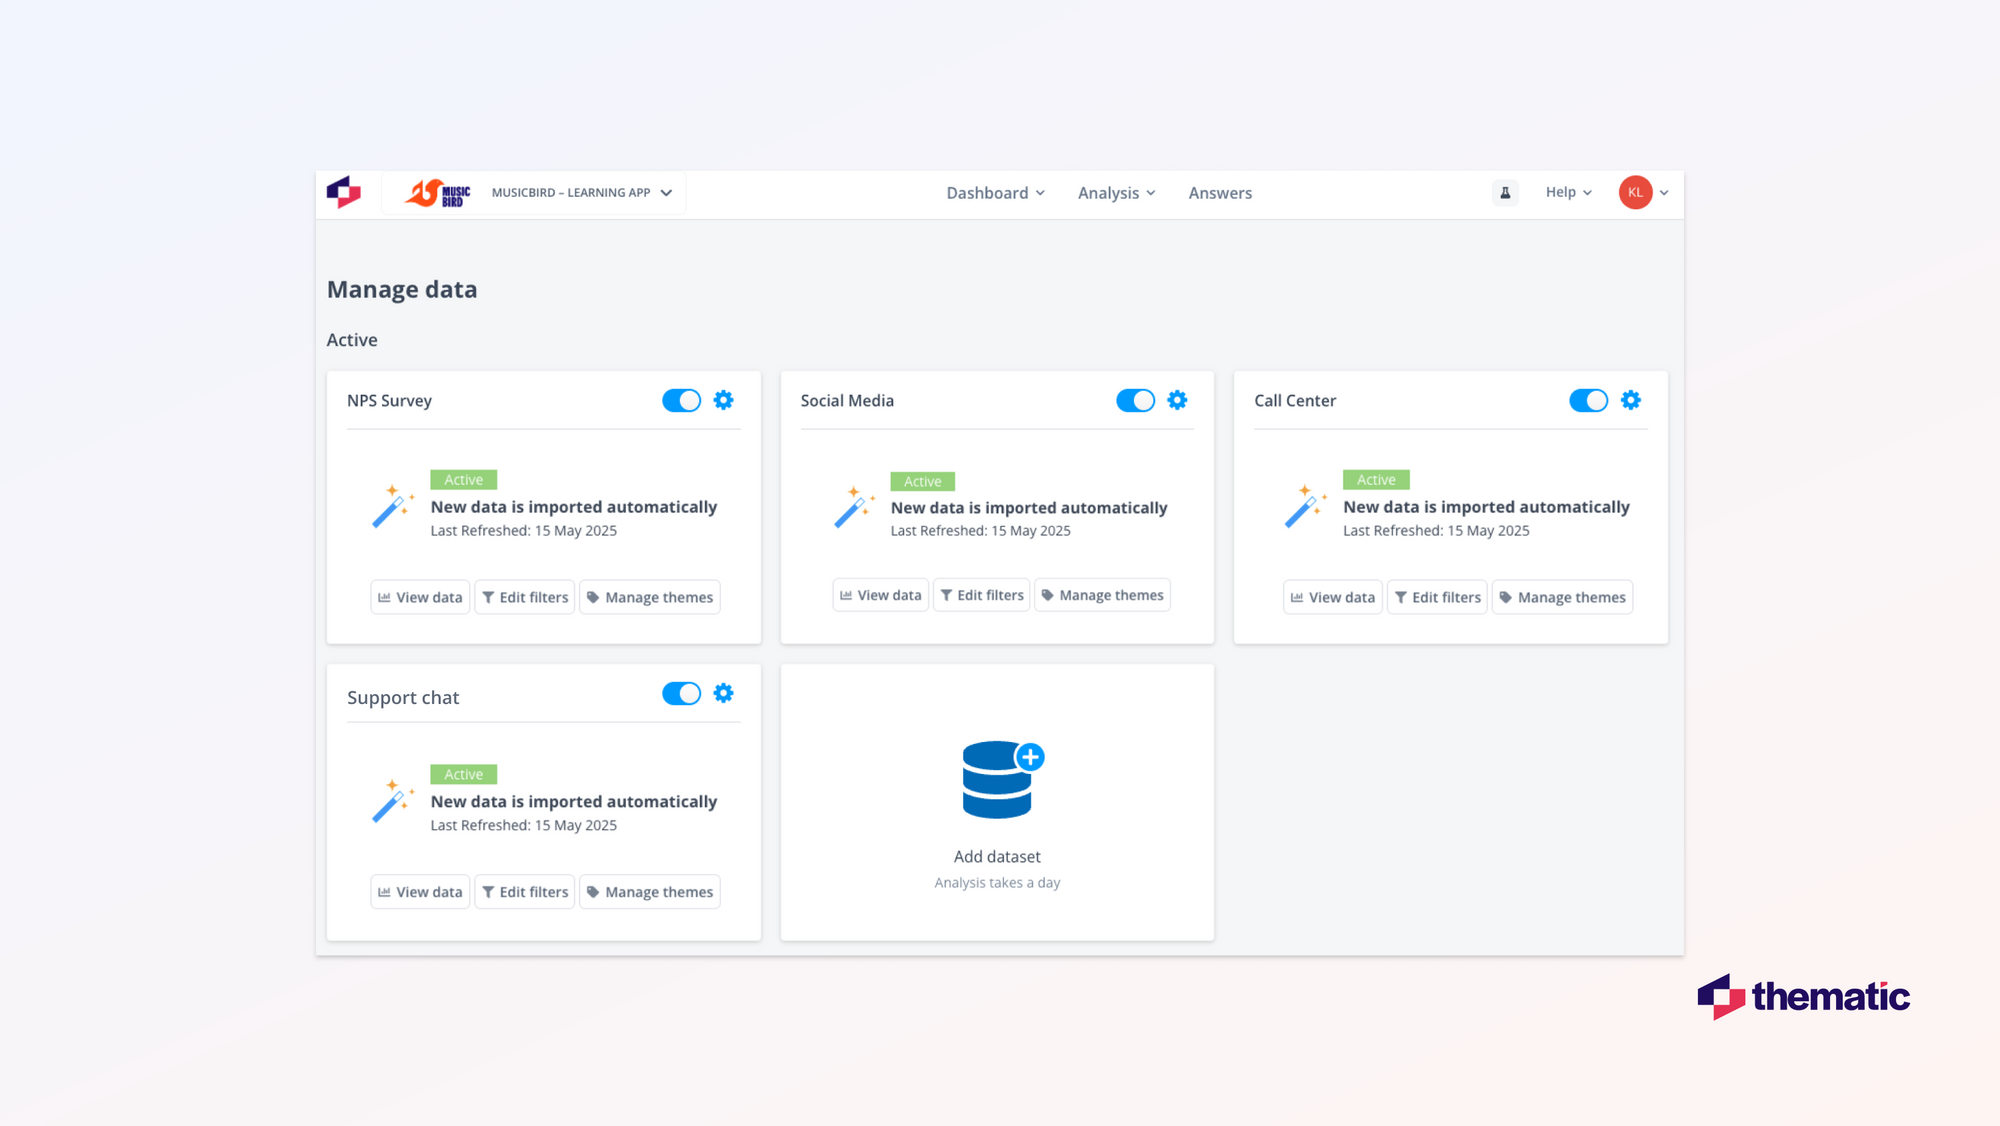Click Manage themes for Call Center
The image size is (2000, 1126).
1562,597
